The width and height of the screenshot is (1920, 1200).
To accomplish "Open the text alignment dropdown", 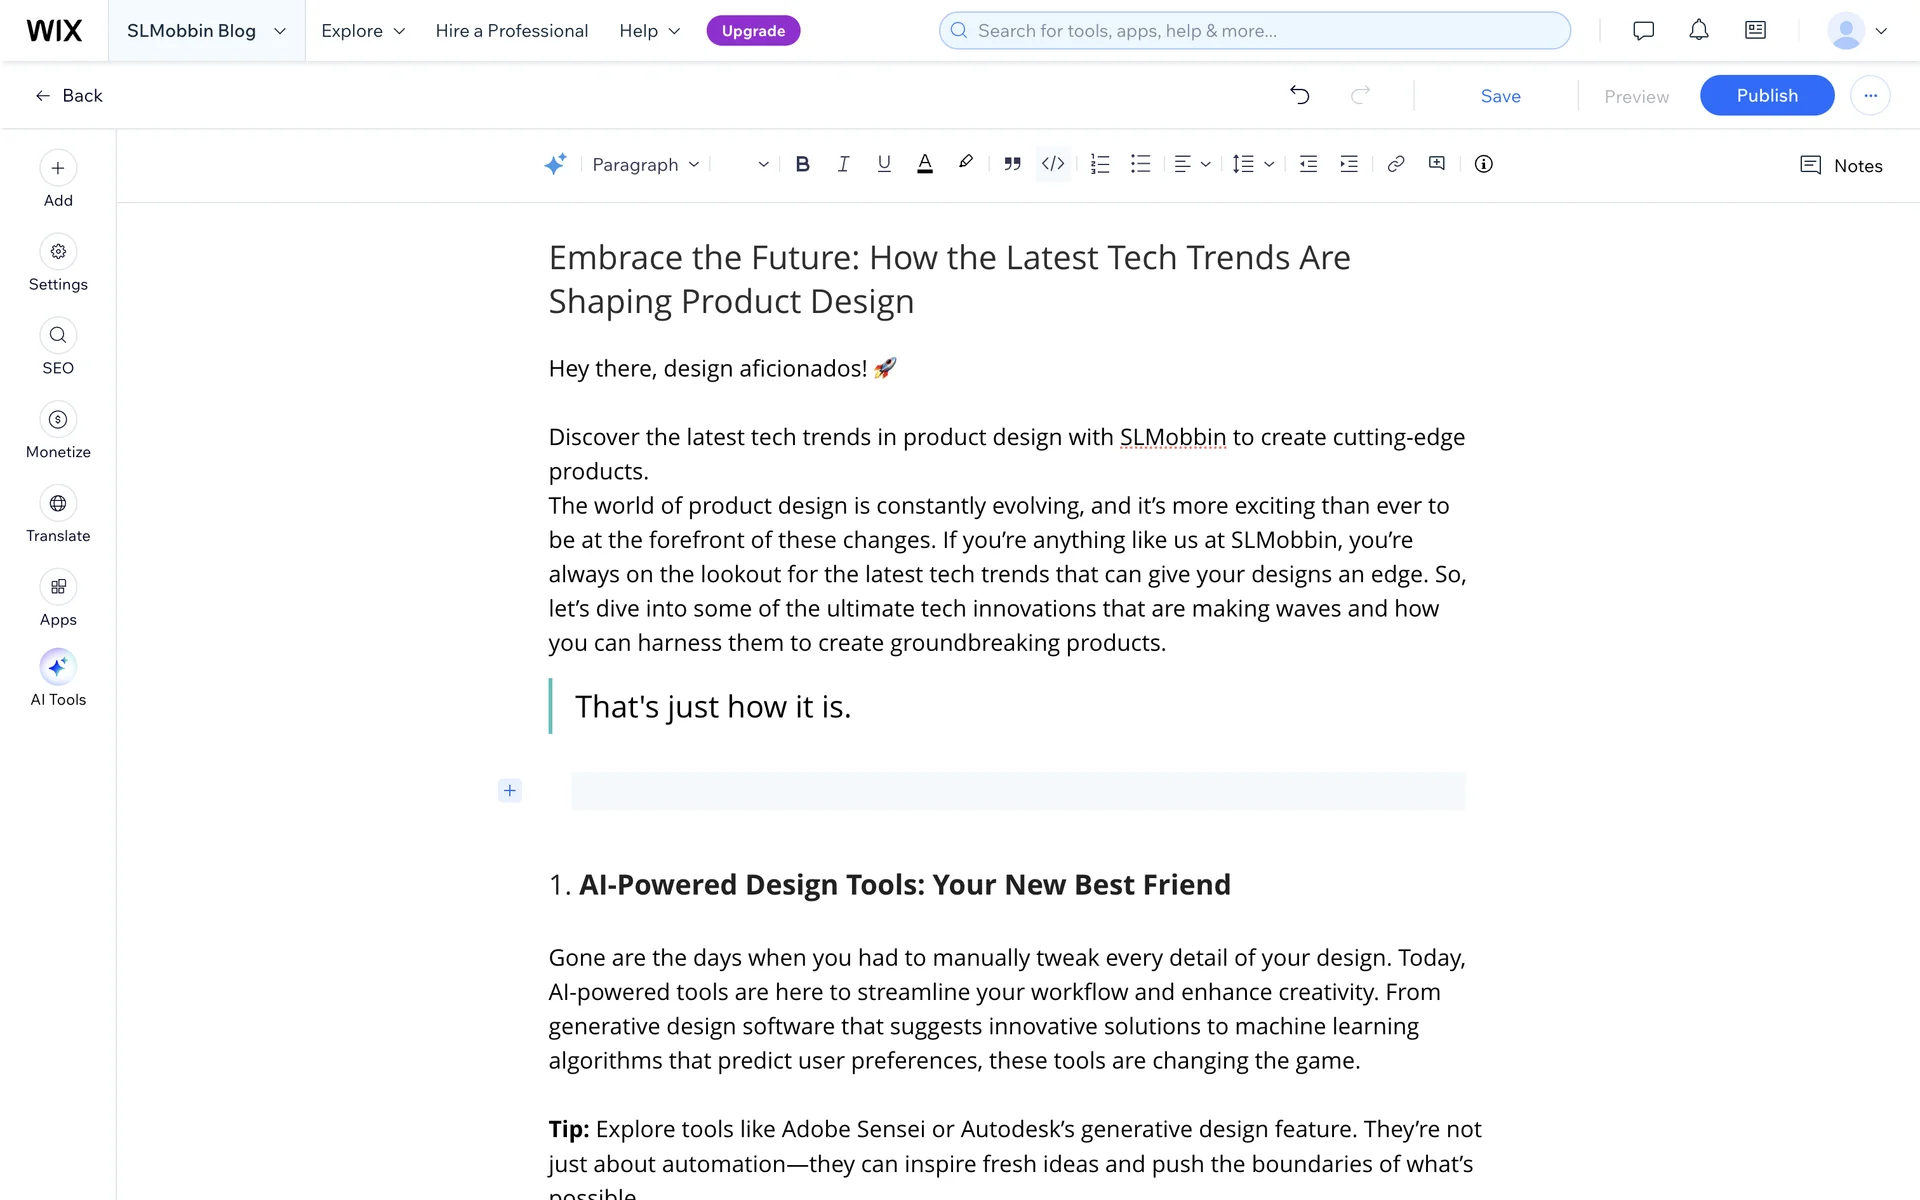I will pos(1192,164).
